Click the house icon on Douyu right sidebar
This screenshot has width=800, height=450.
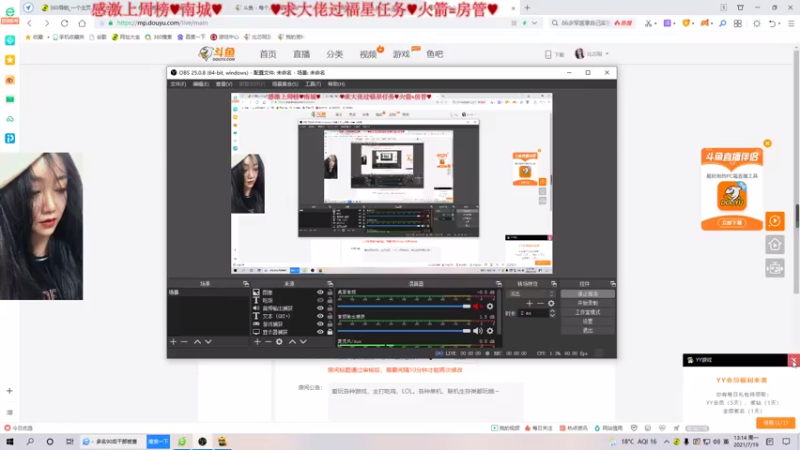(774, 245)
